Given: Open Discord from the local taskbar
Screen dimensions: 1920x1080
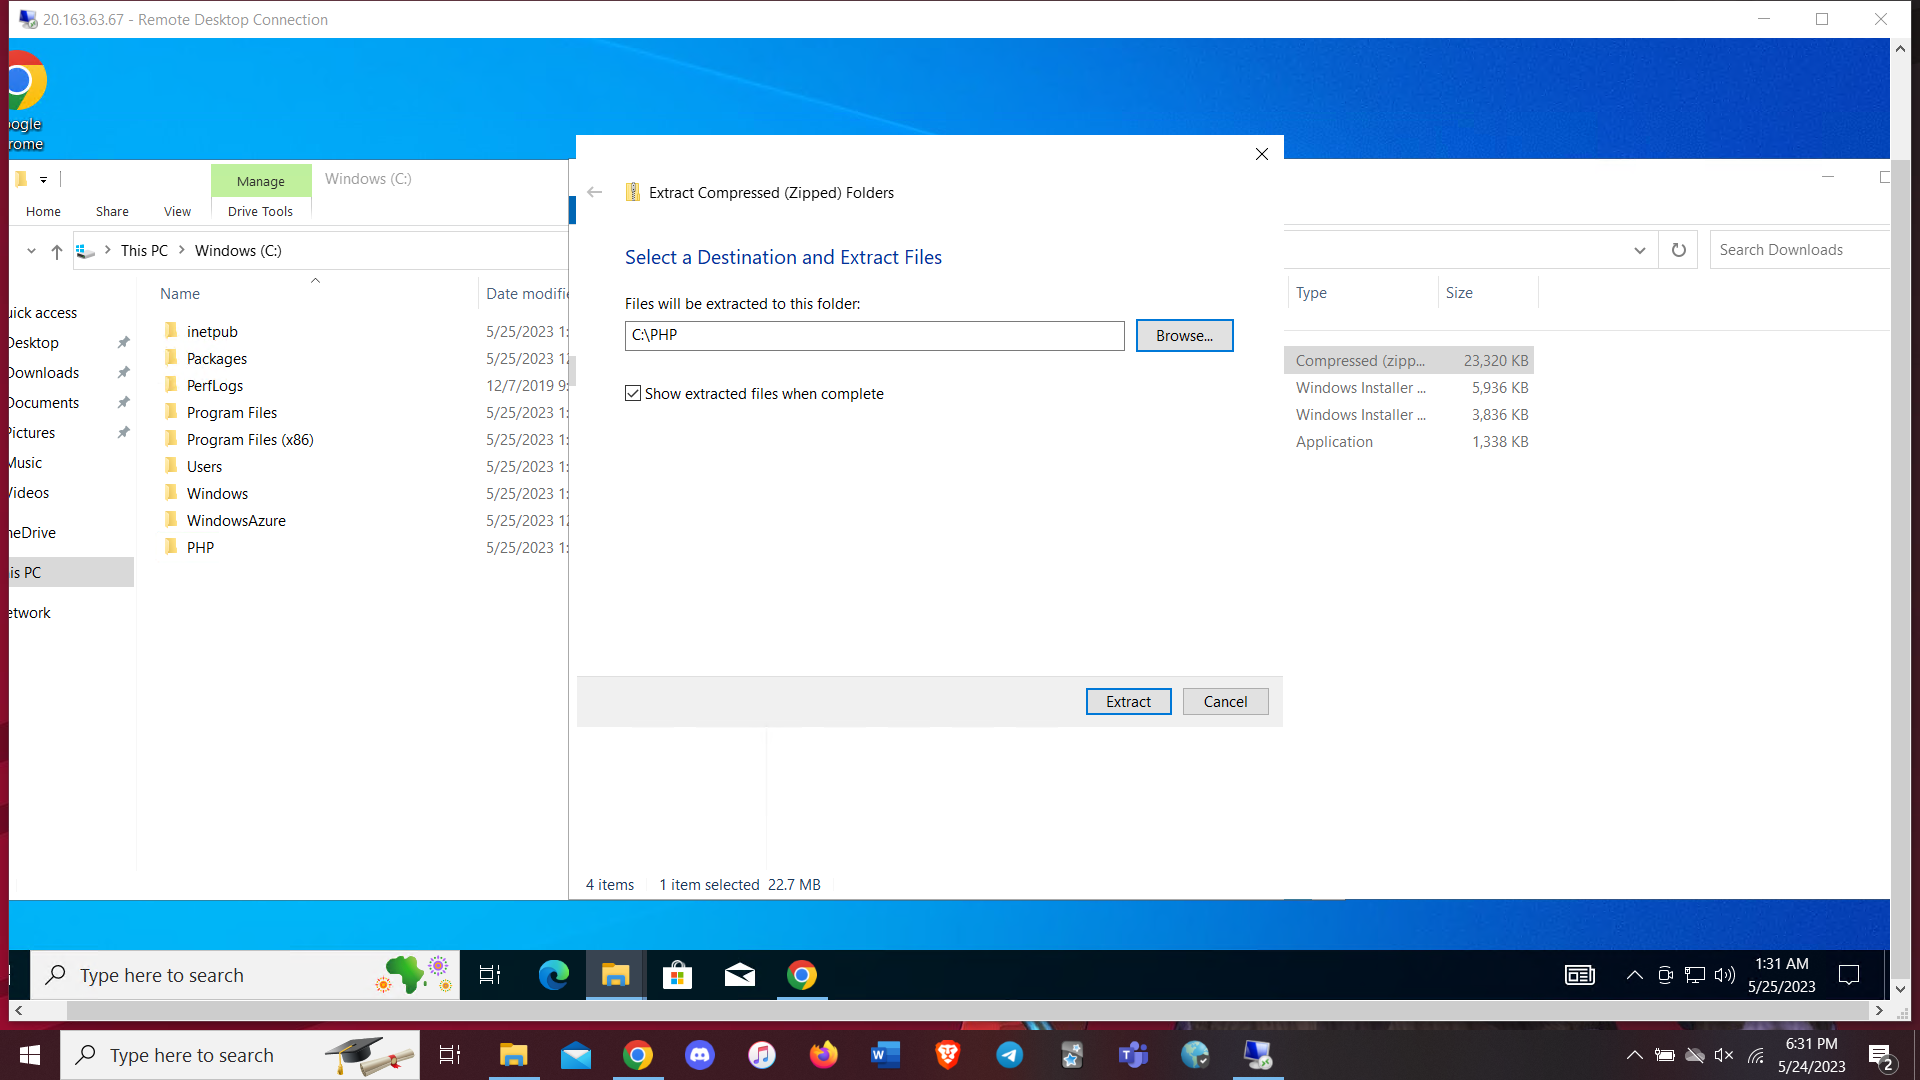Looking at the screenshot, I should [700, 1055].
